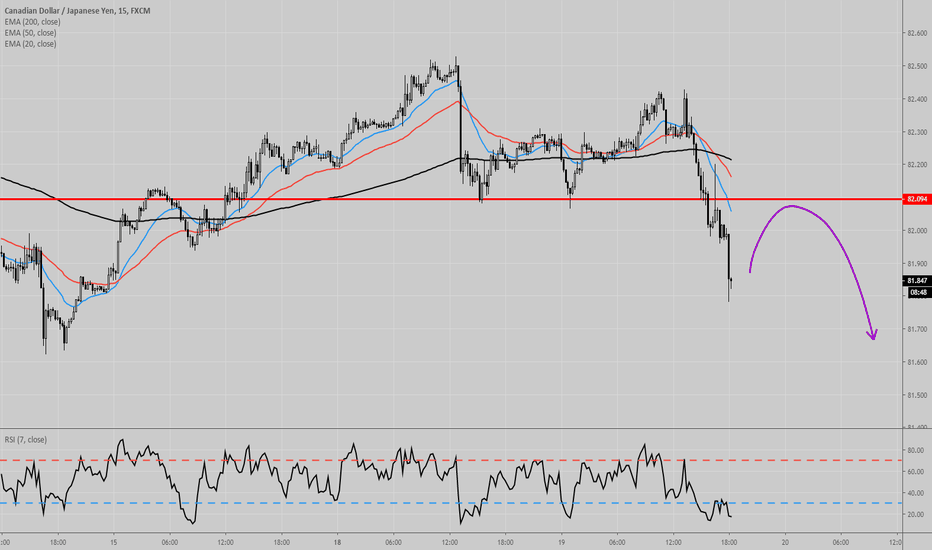Select the EMA (200, close) indicator label

[29, 21]
